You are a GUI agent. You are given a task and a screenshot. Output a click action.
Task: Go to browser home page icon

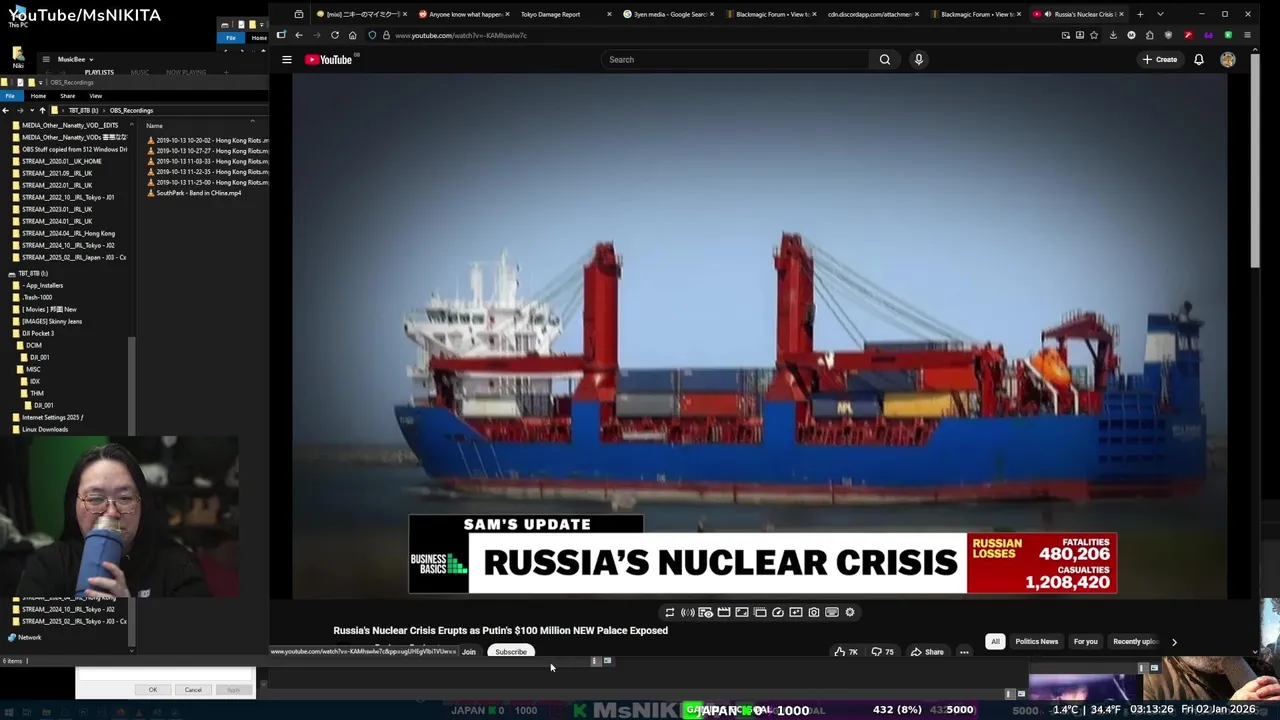point(352,35)
